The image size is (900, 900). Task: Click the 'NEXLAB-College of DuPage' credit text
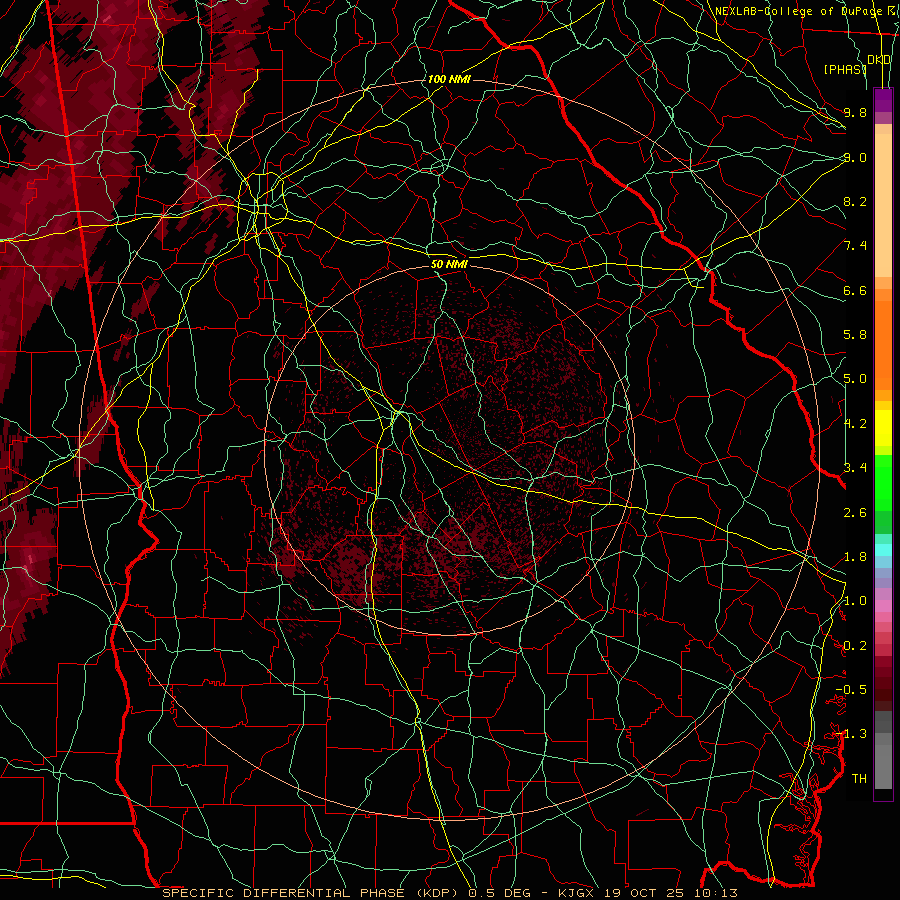[798, 11]
